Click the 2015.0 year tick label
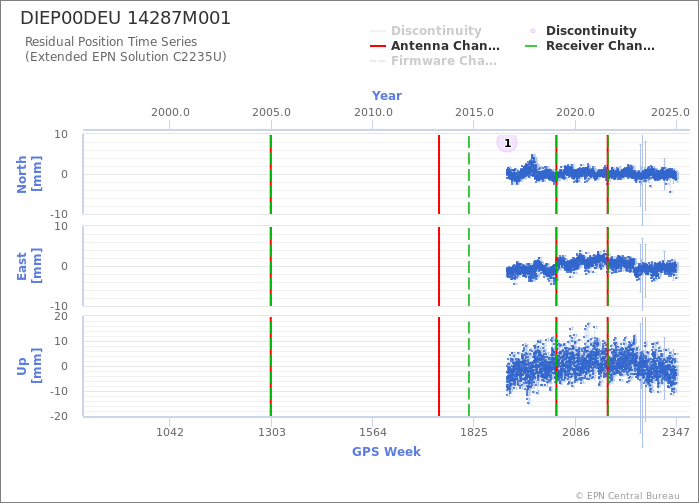 pos(474,112)
